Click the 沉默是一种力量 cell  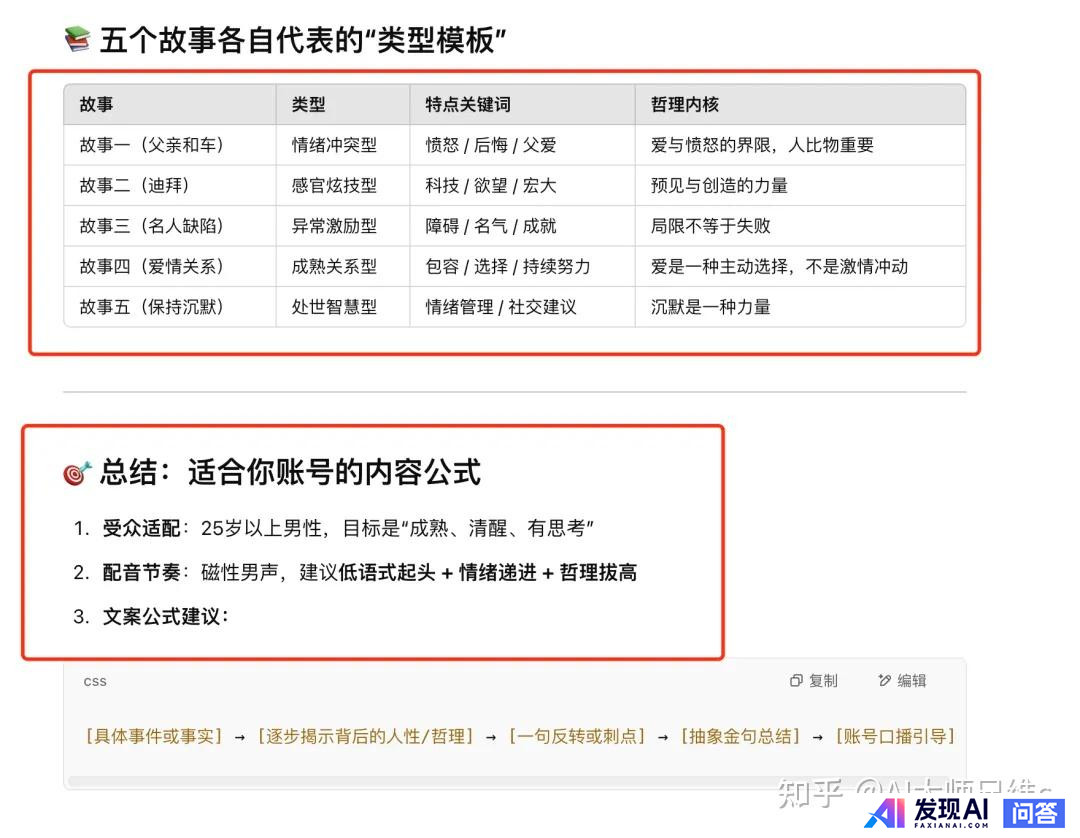[x=711, y=307]
